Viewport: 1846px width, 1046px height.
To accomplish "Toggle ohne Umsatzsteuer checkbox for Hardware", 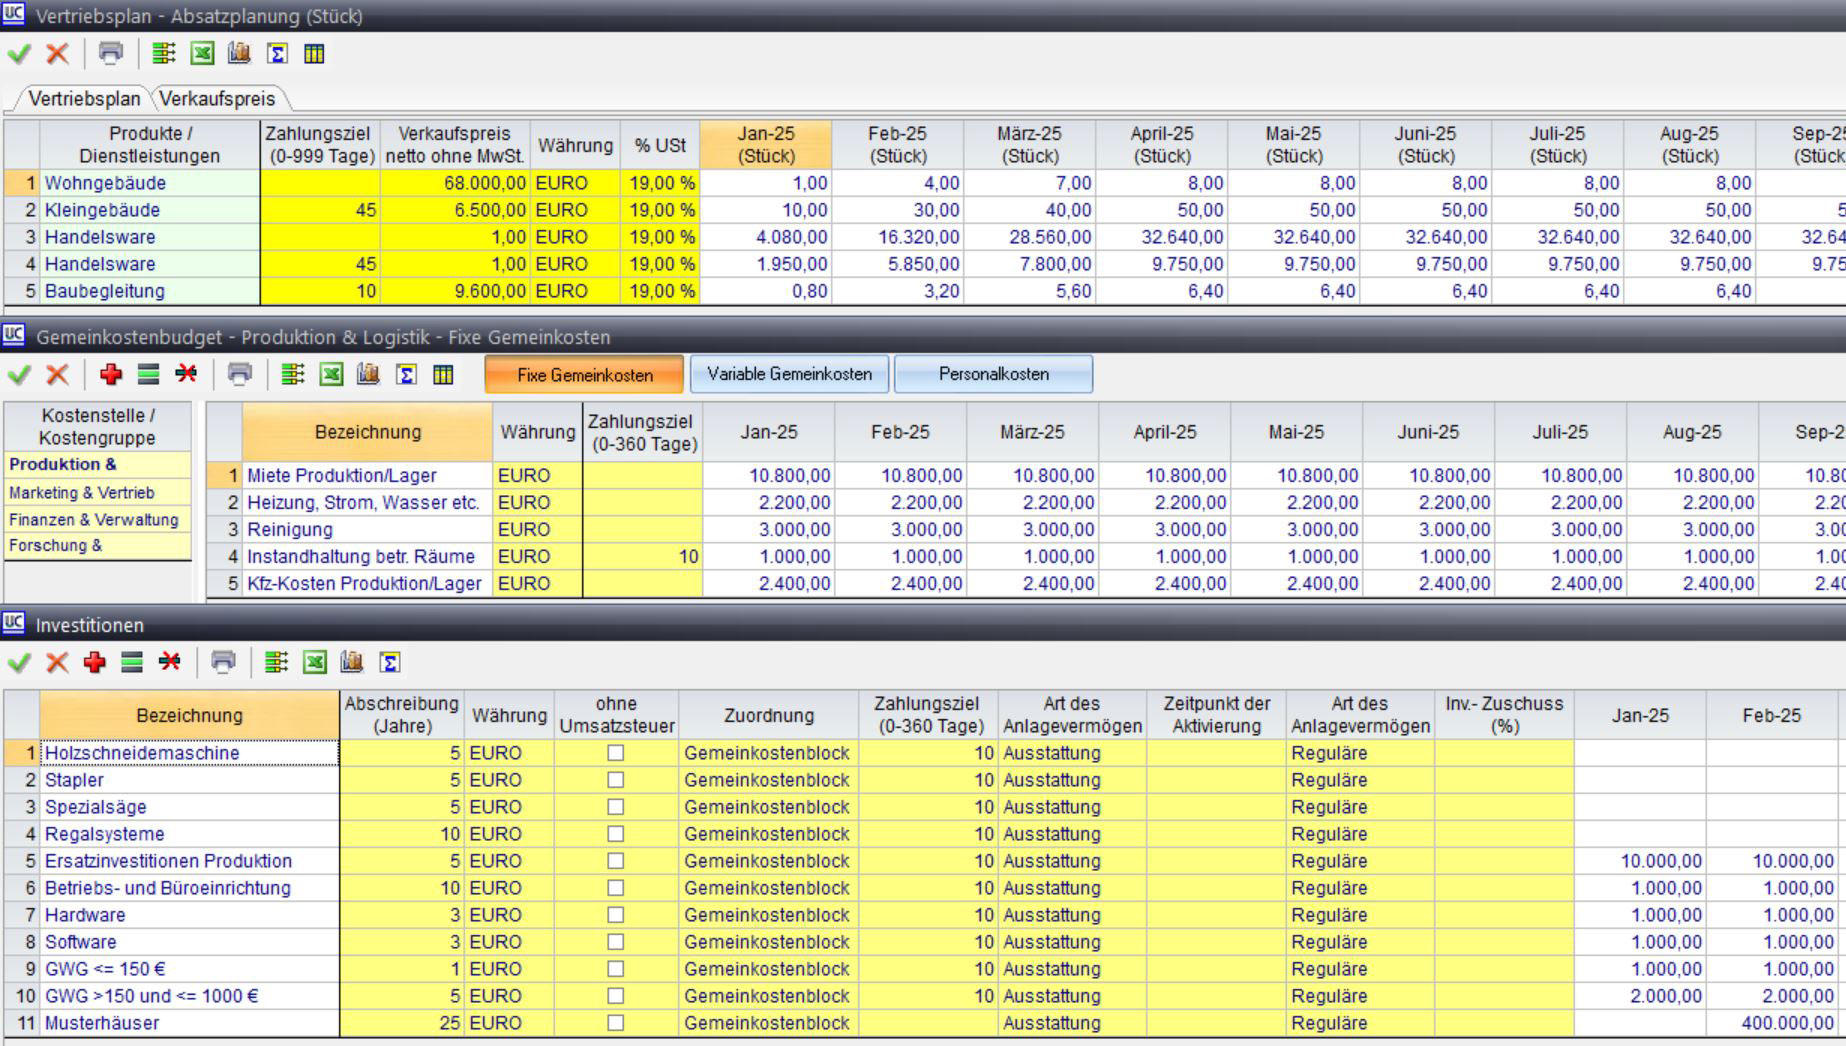I will pos(616,915).
